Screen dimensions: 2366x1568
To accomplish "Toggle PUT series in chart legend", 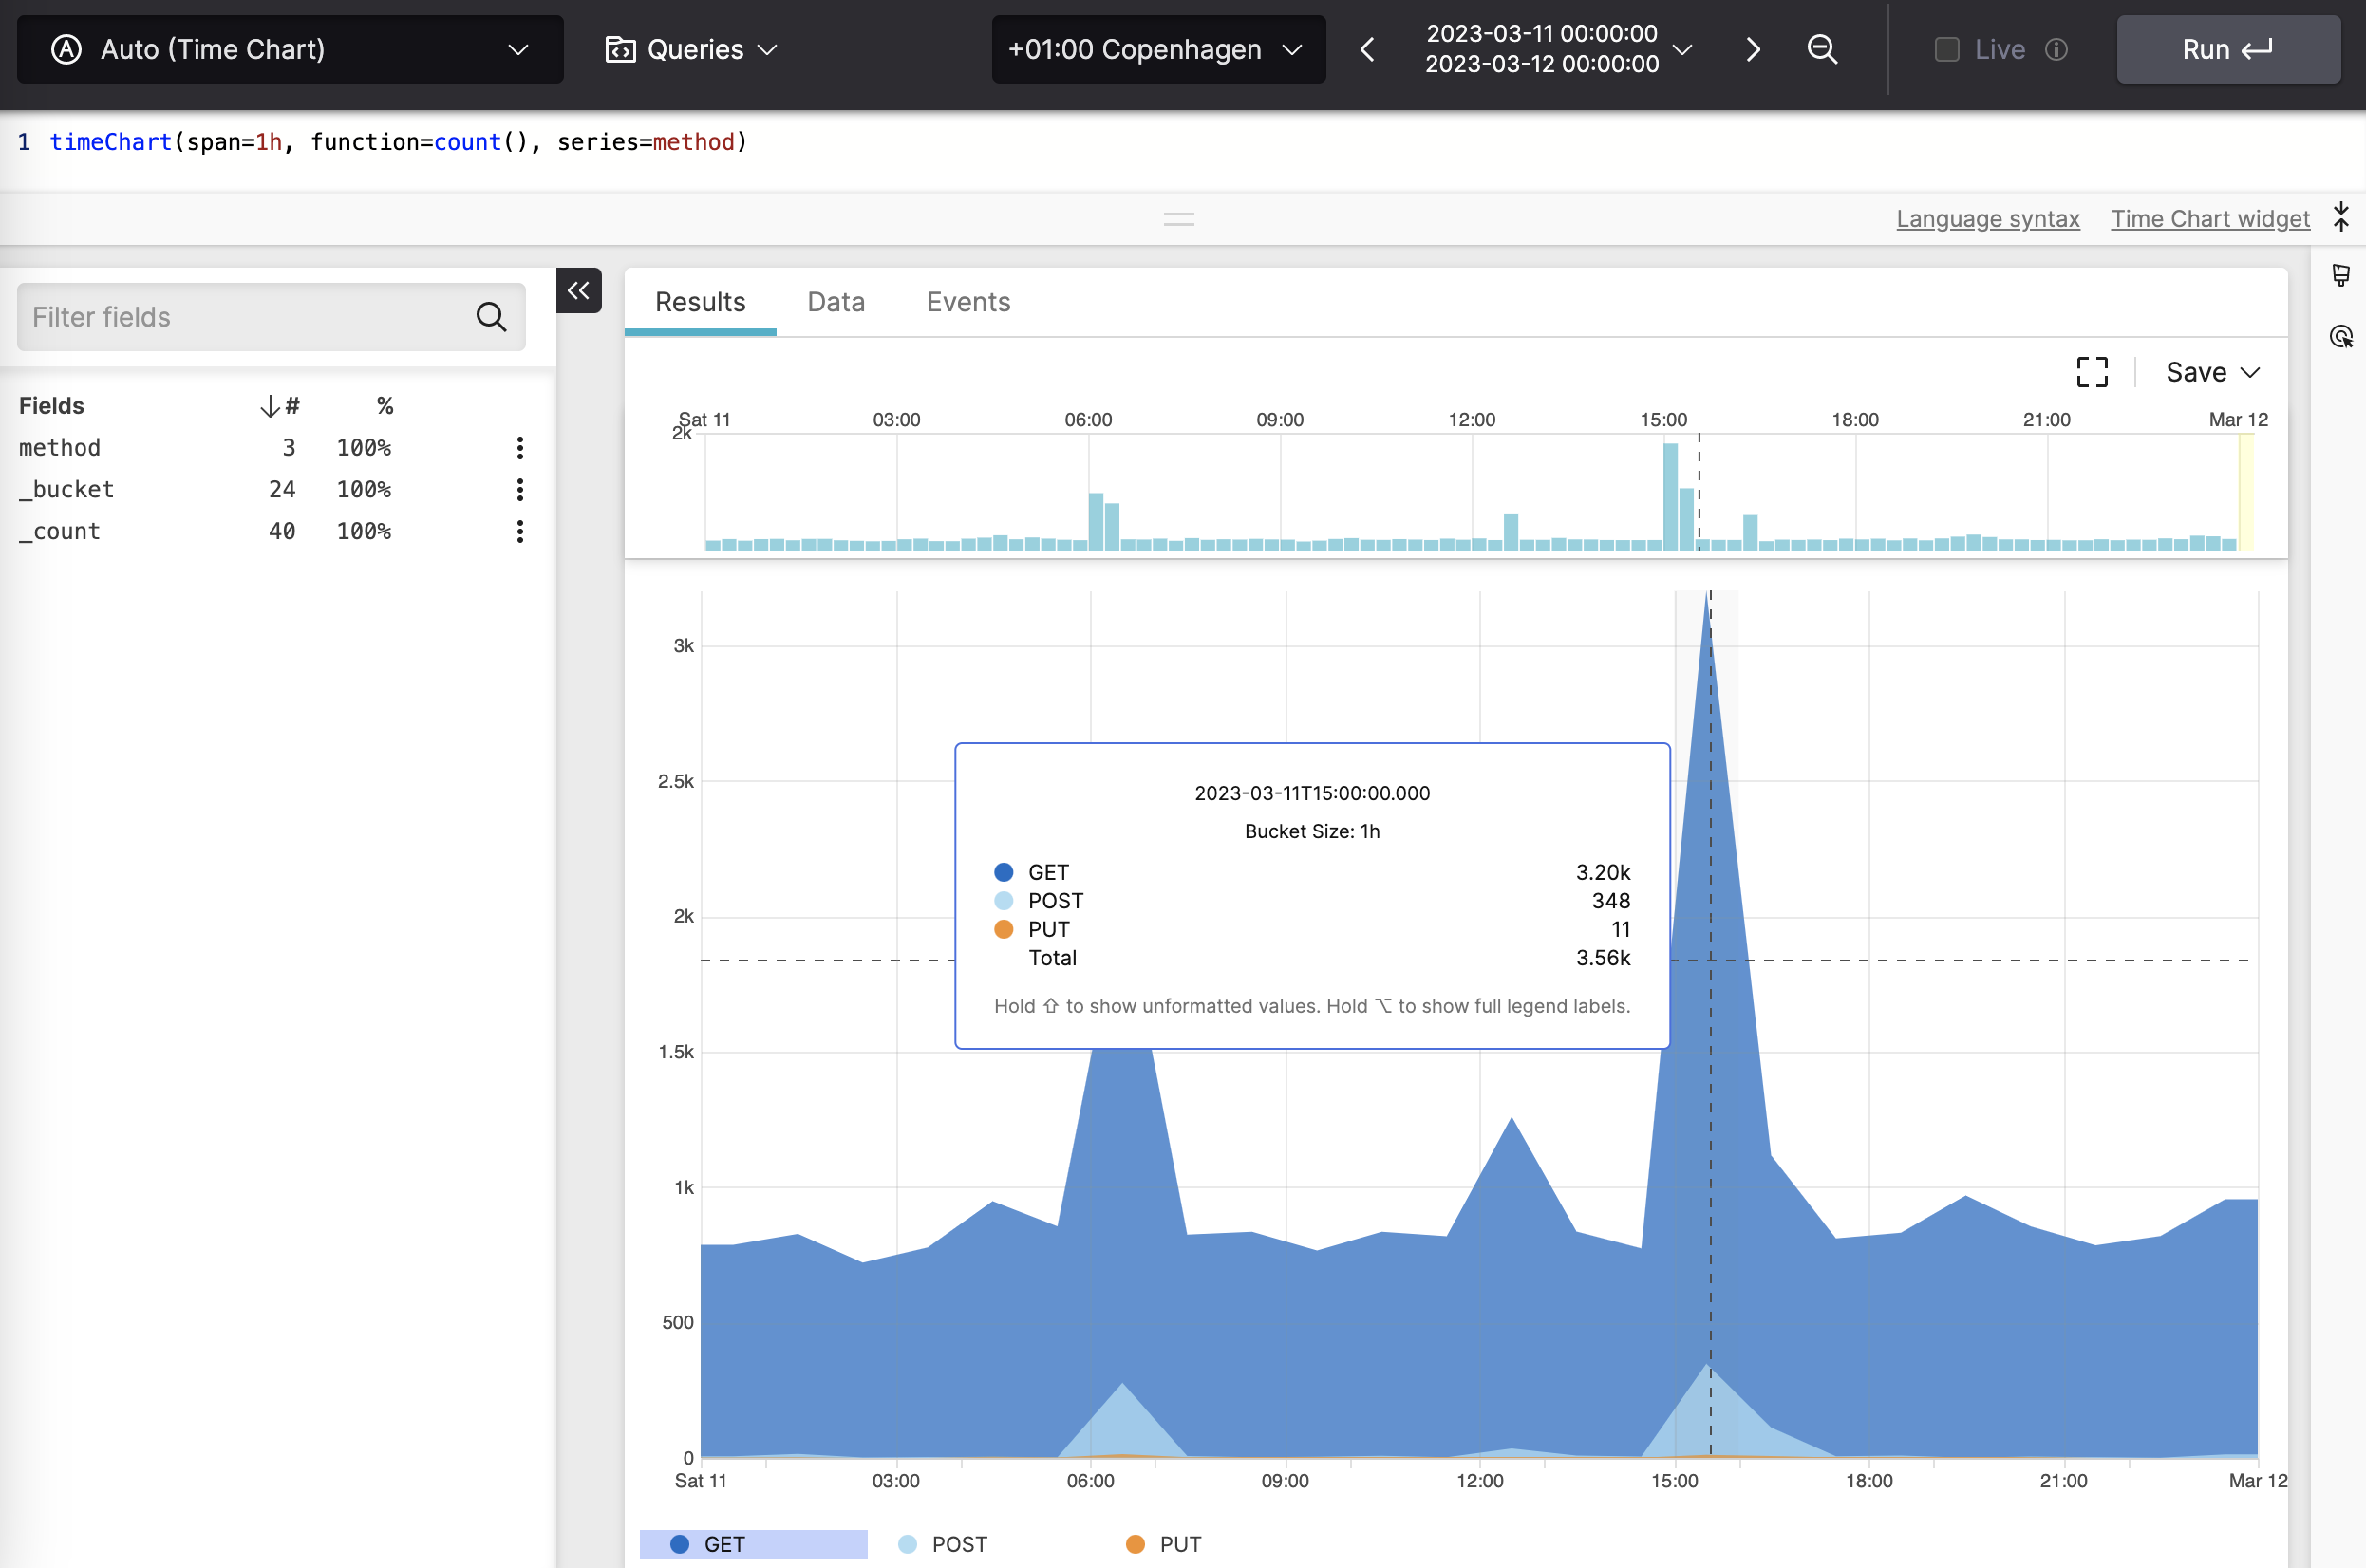I will 1179,1543.
